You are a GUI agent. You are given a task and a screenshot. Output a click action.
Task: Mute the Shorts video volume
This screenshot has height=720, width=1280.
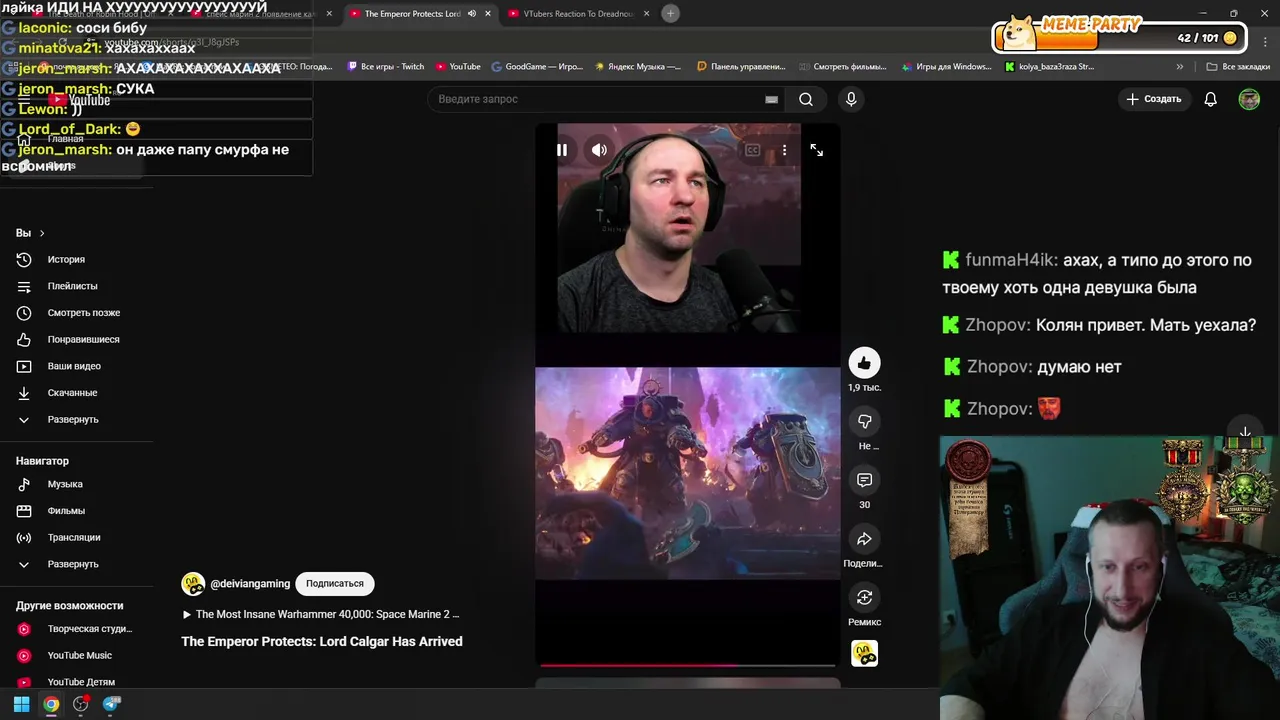tap(599, 150)
